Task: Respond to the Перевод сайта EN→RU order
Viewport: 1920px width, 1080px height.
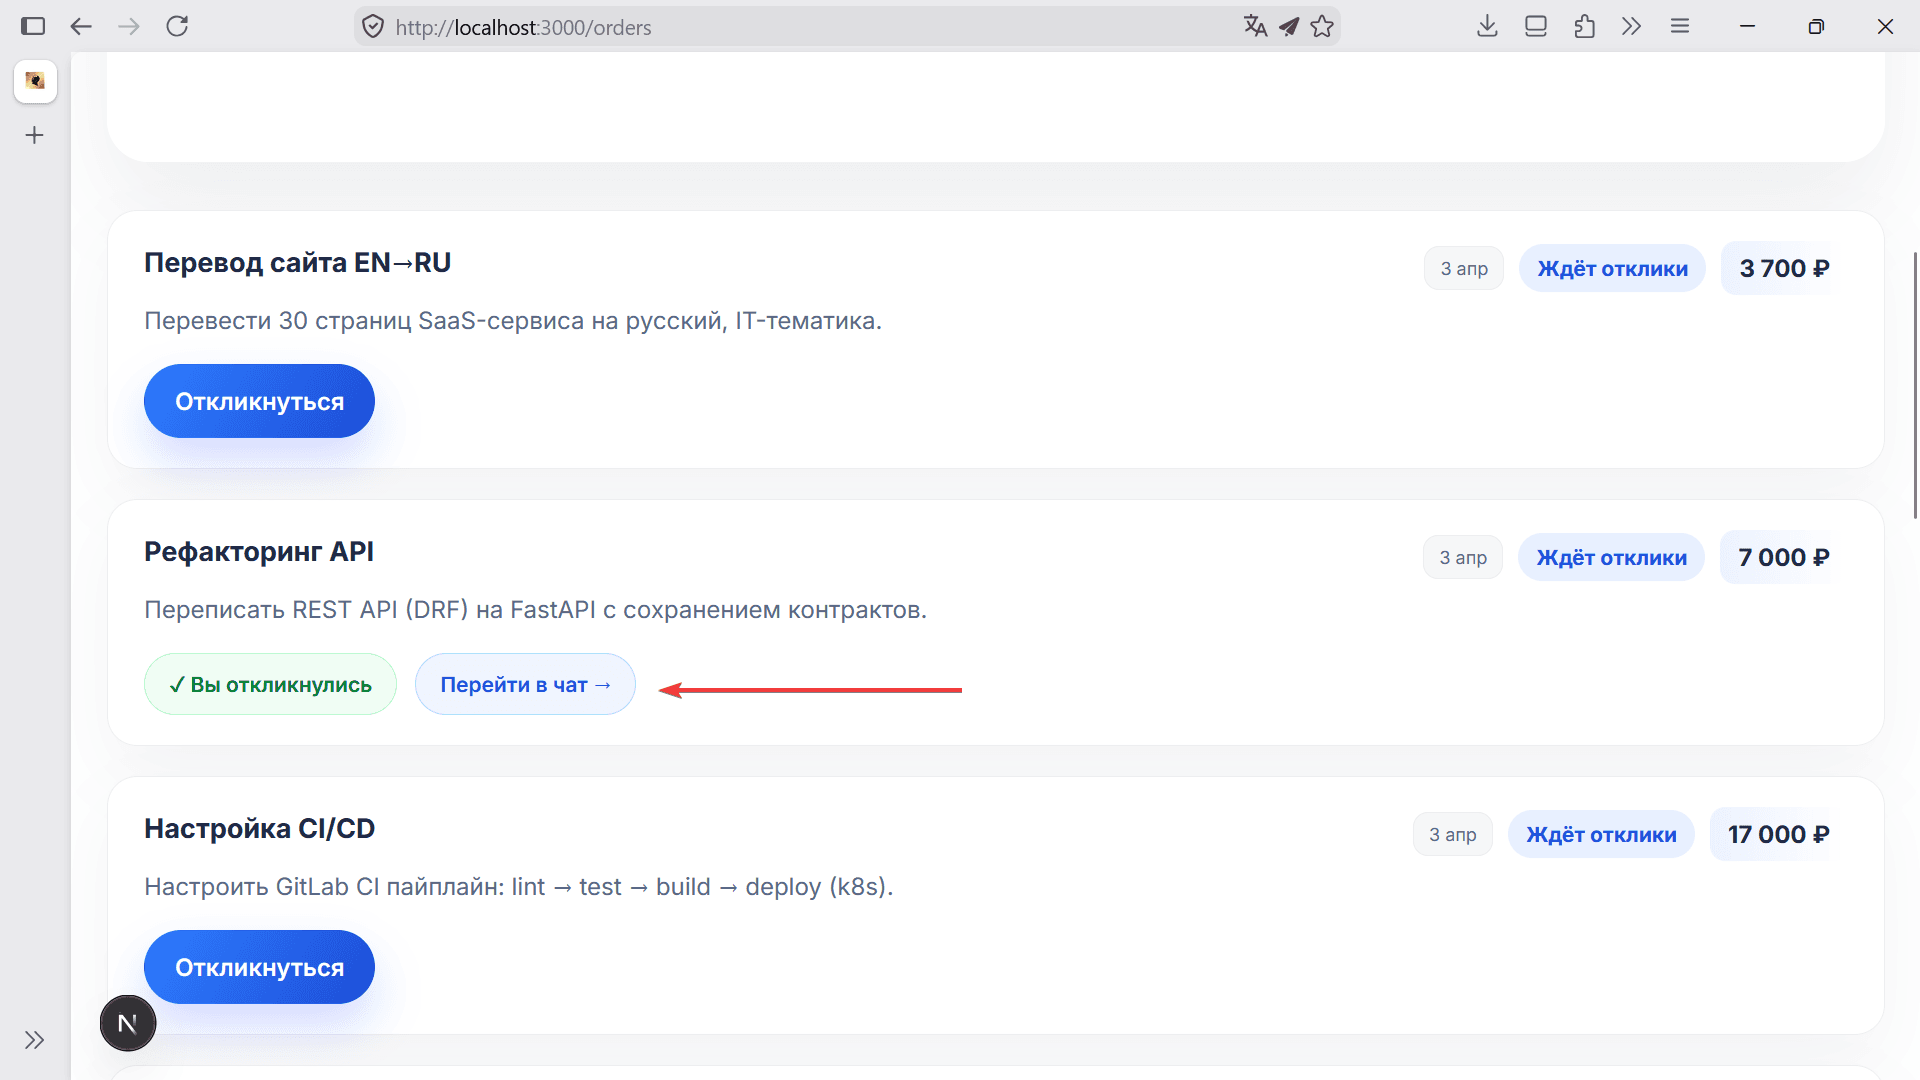Action: (259, 401)
